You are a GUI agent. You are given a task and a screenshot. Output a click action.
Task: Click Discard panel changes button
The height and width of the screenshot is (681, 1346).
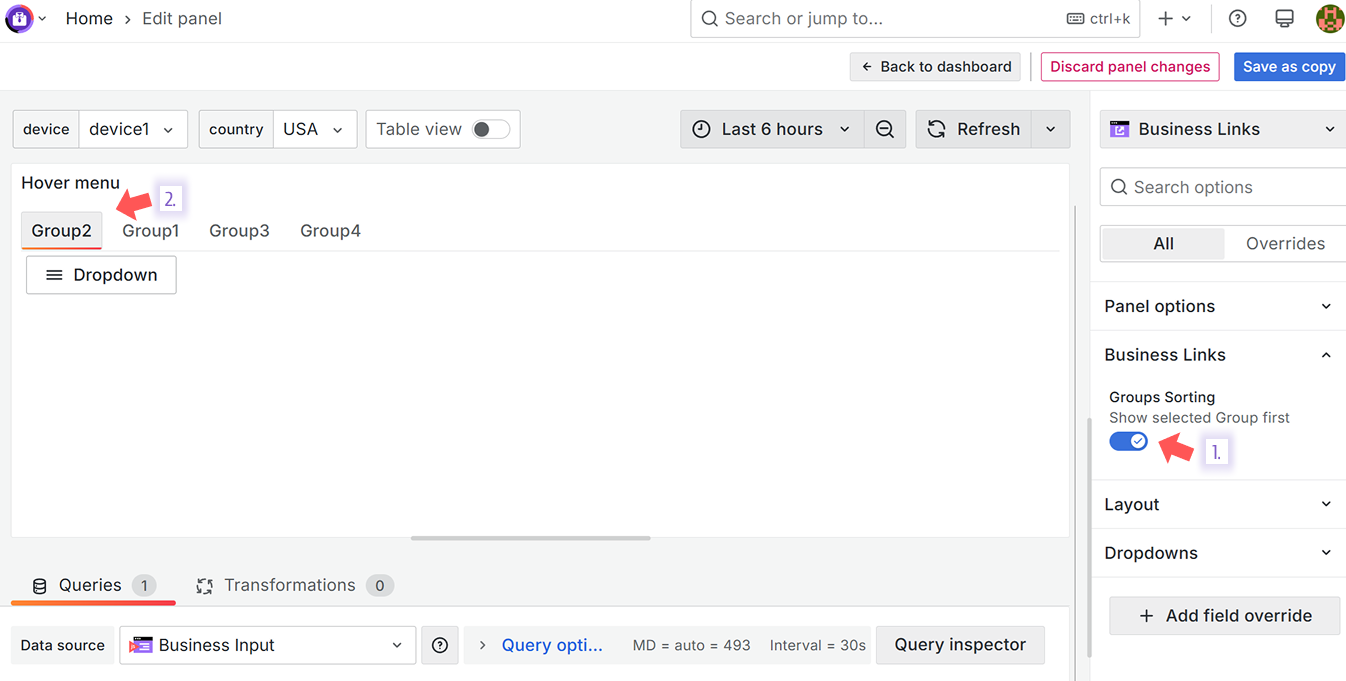pos(1130,67)
